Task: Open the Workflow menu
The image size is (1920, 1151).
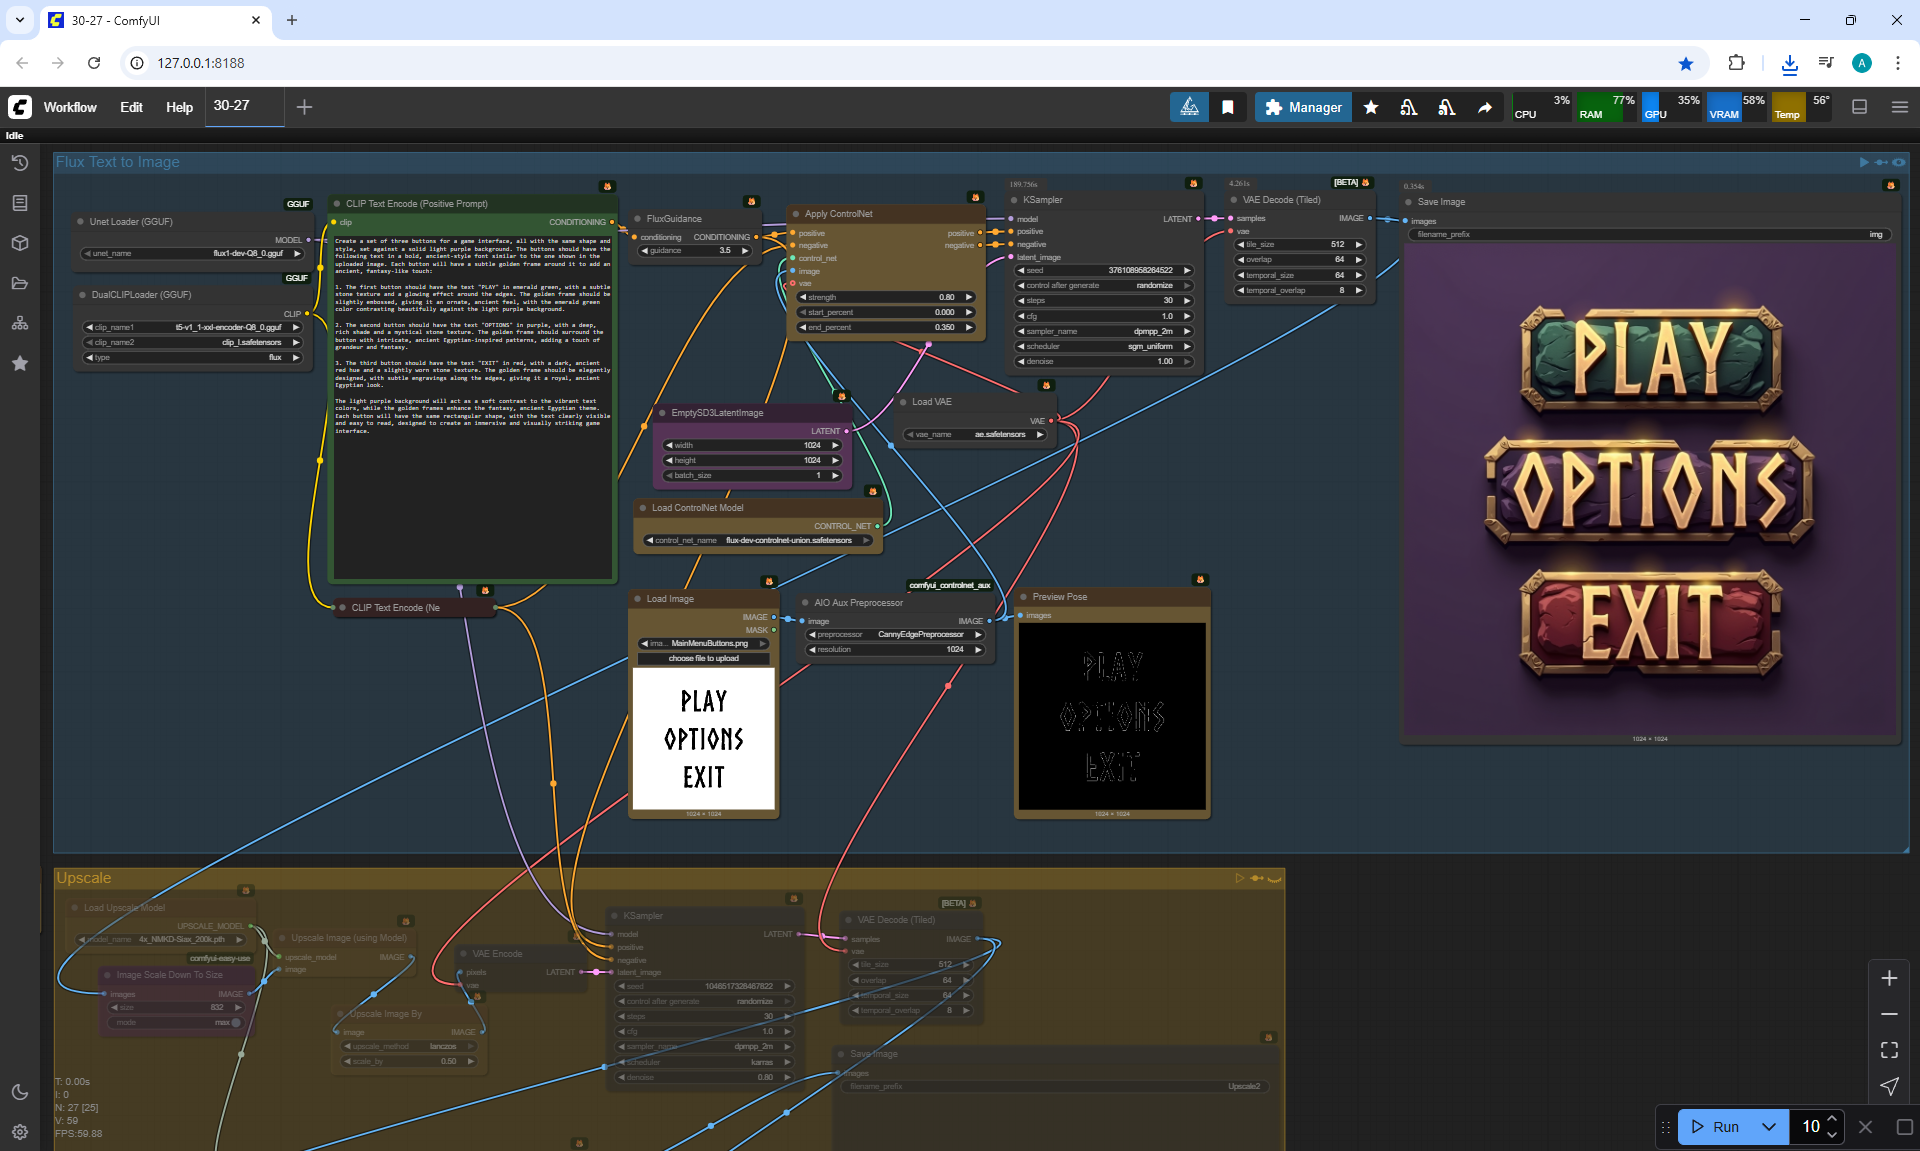Action: (x=70, y=107)
